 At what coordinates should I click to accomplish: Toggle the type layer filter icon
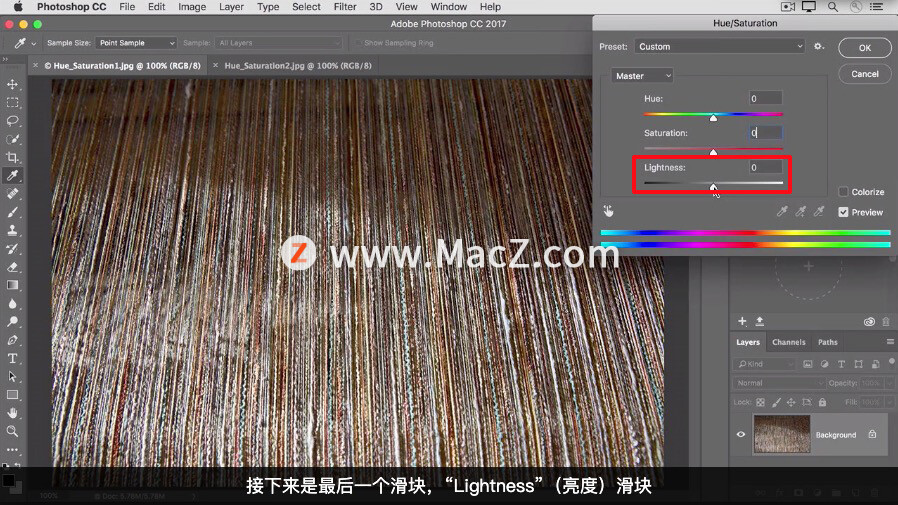click(841, 364)
